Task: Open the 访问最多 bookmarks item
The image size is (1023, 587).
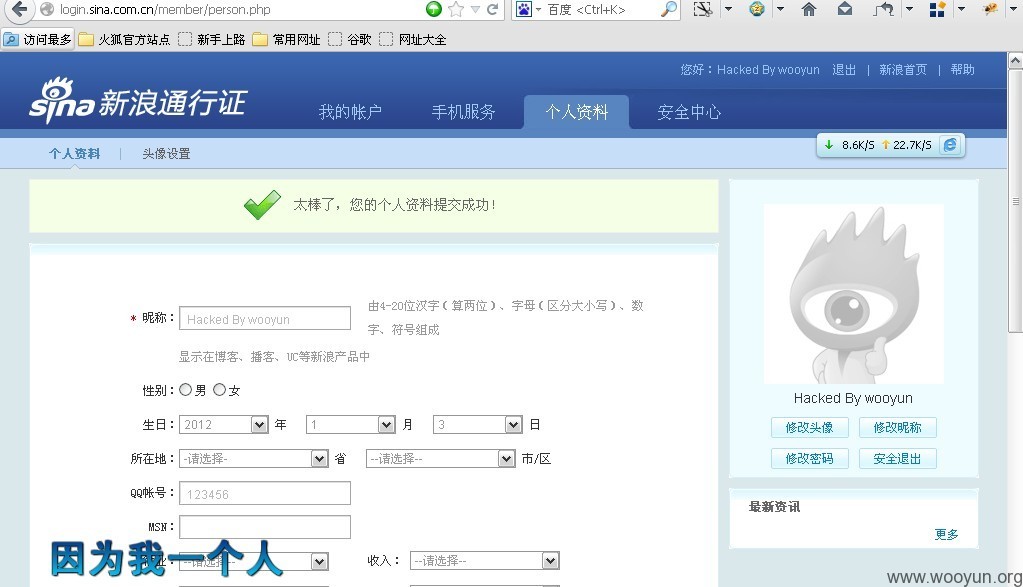Action: click(38, 39)
